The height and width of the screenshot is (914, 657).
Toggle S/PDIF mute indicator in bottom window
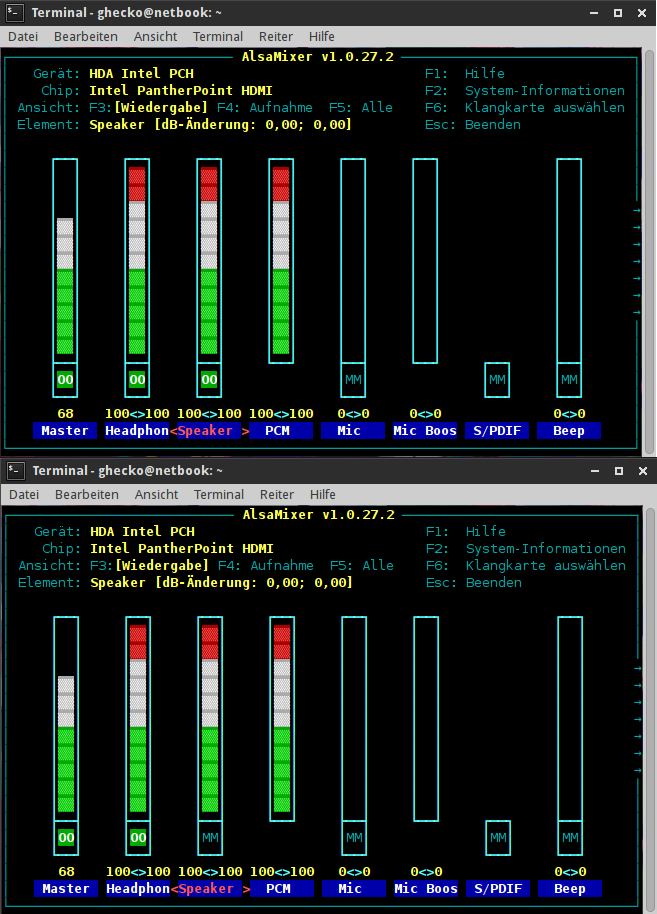point(498,838)
